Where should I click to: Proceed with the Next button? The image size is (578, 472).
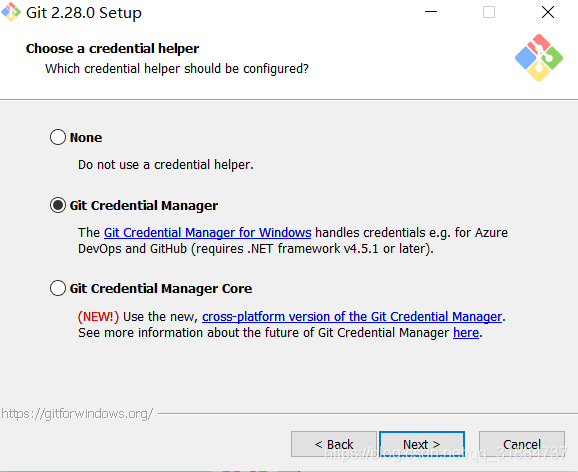tap(422, 444)
